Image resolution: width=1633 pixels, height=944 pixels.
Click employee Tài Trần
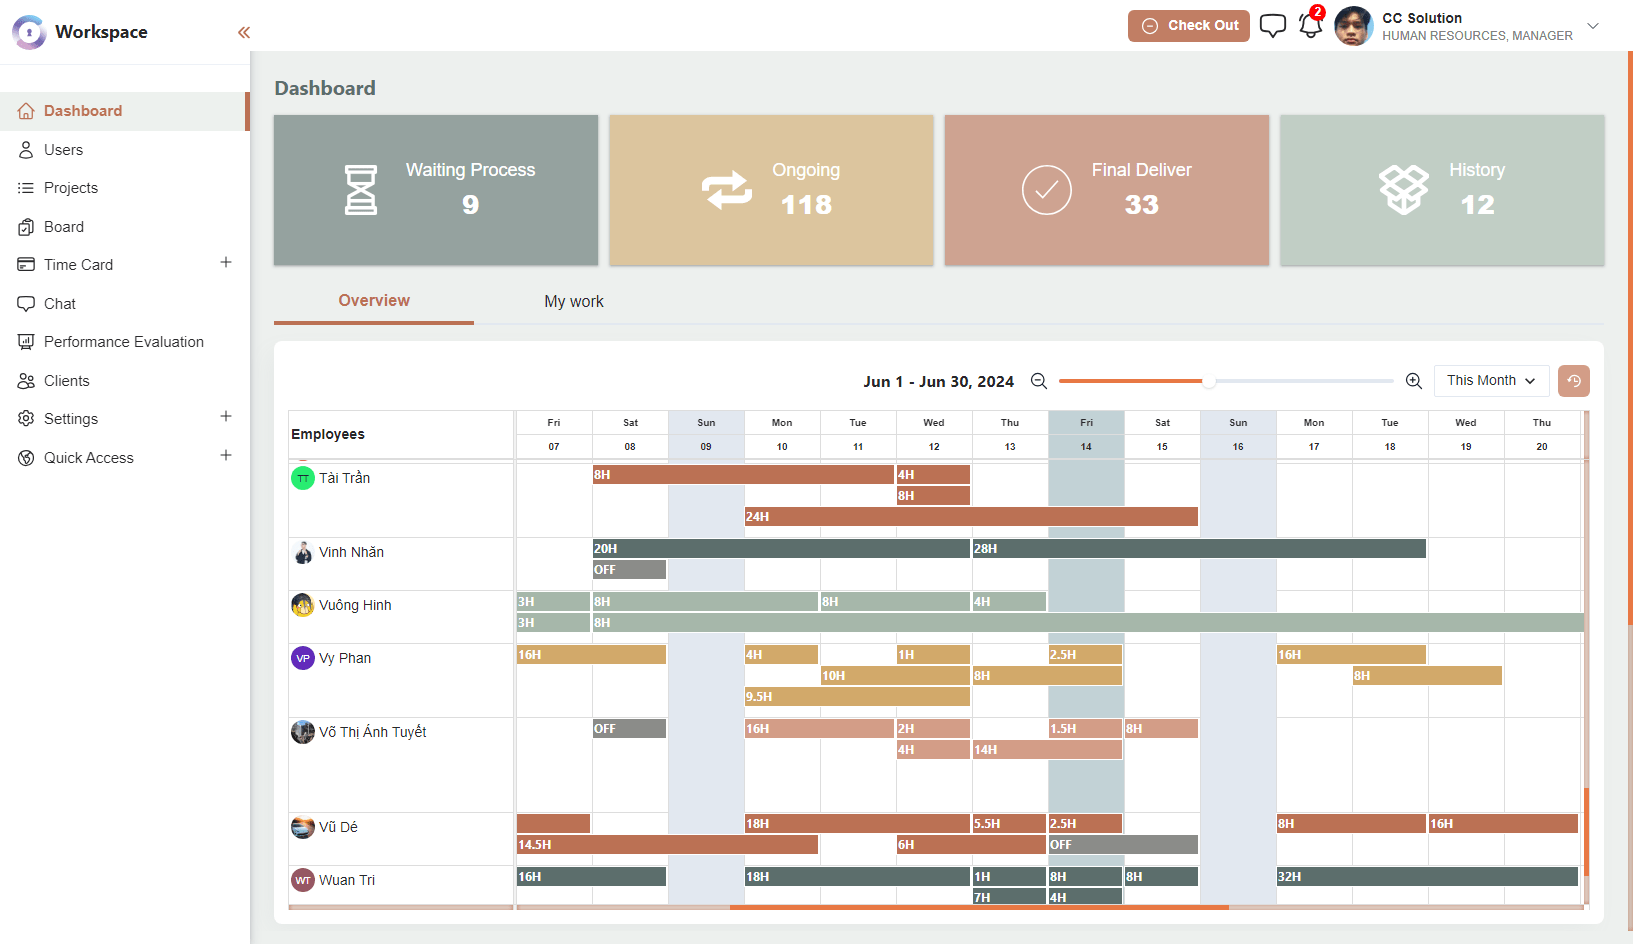tap(344, 479)
